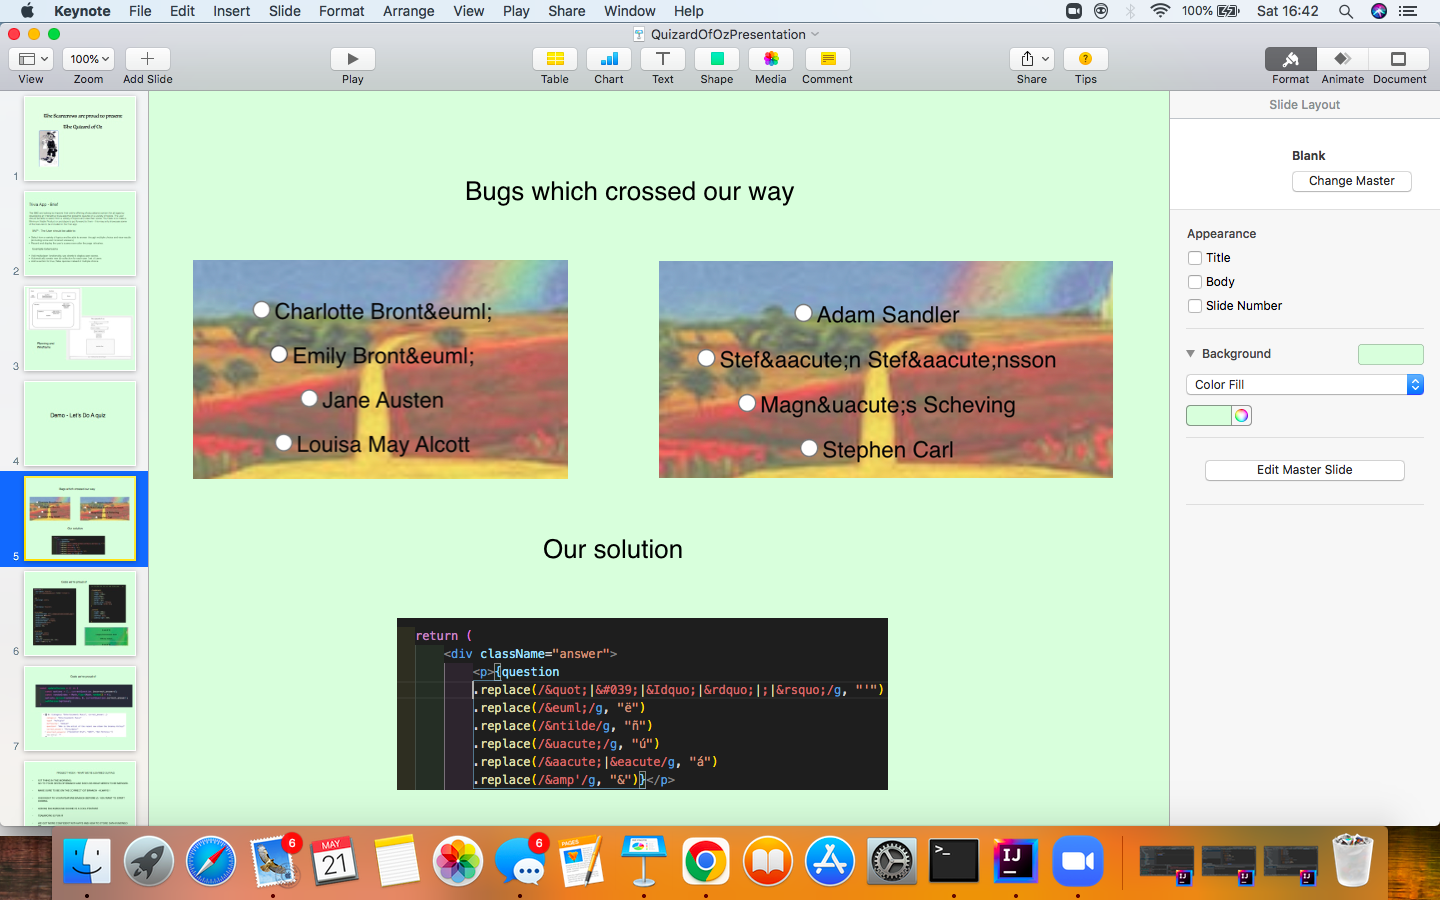The image size is (1440, 900).
Task: Open the View options dropdown
Action: pos(31,59)
